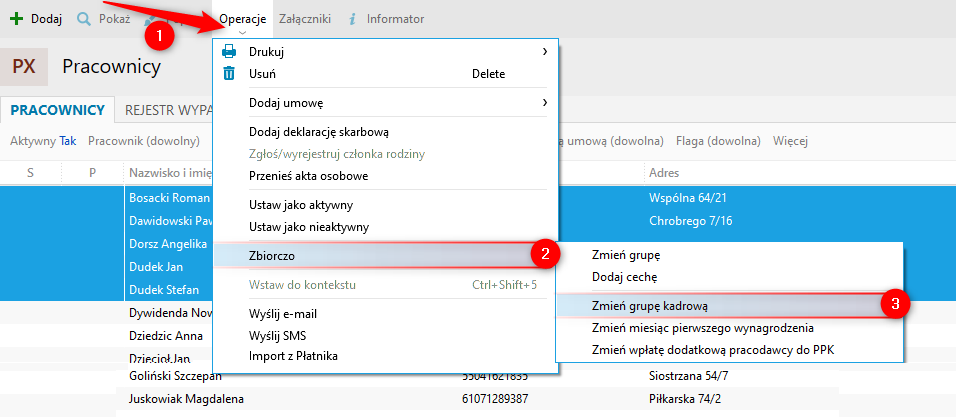This screenshot has height=417, width=956.
Task: Click the Informator info icon
Action: (x=352, y=19)
